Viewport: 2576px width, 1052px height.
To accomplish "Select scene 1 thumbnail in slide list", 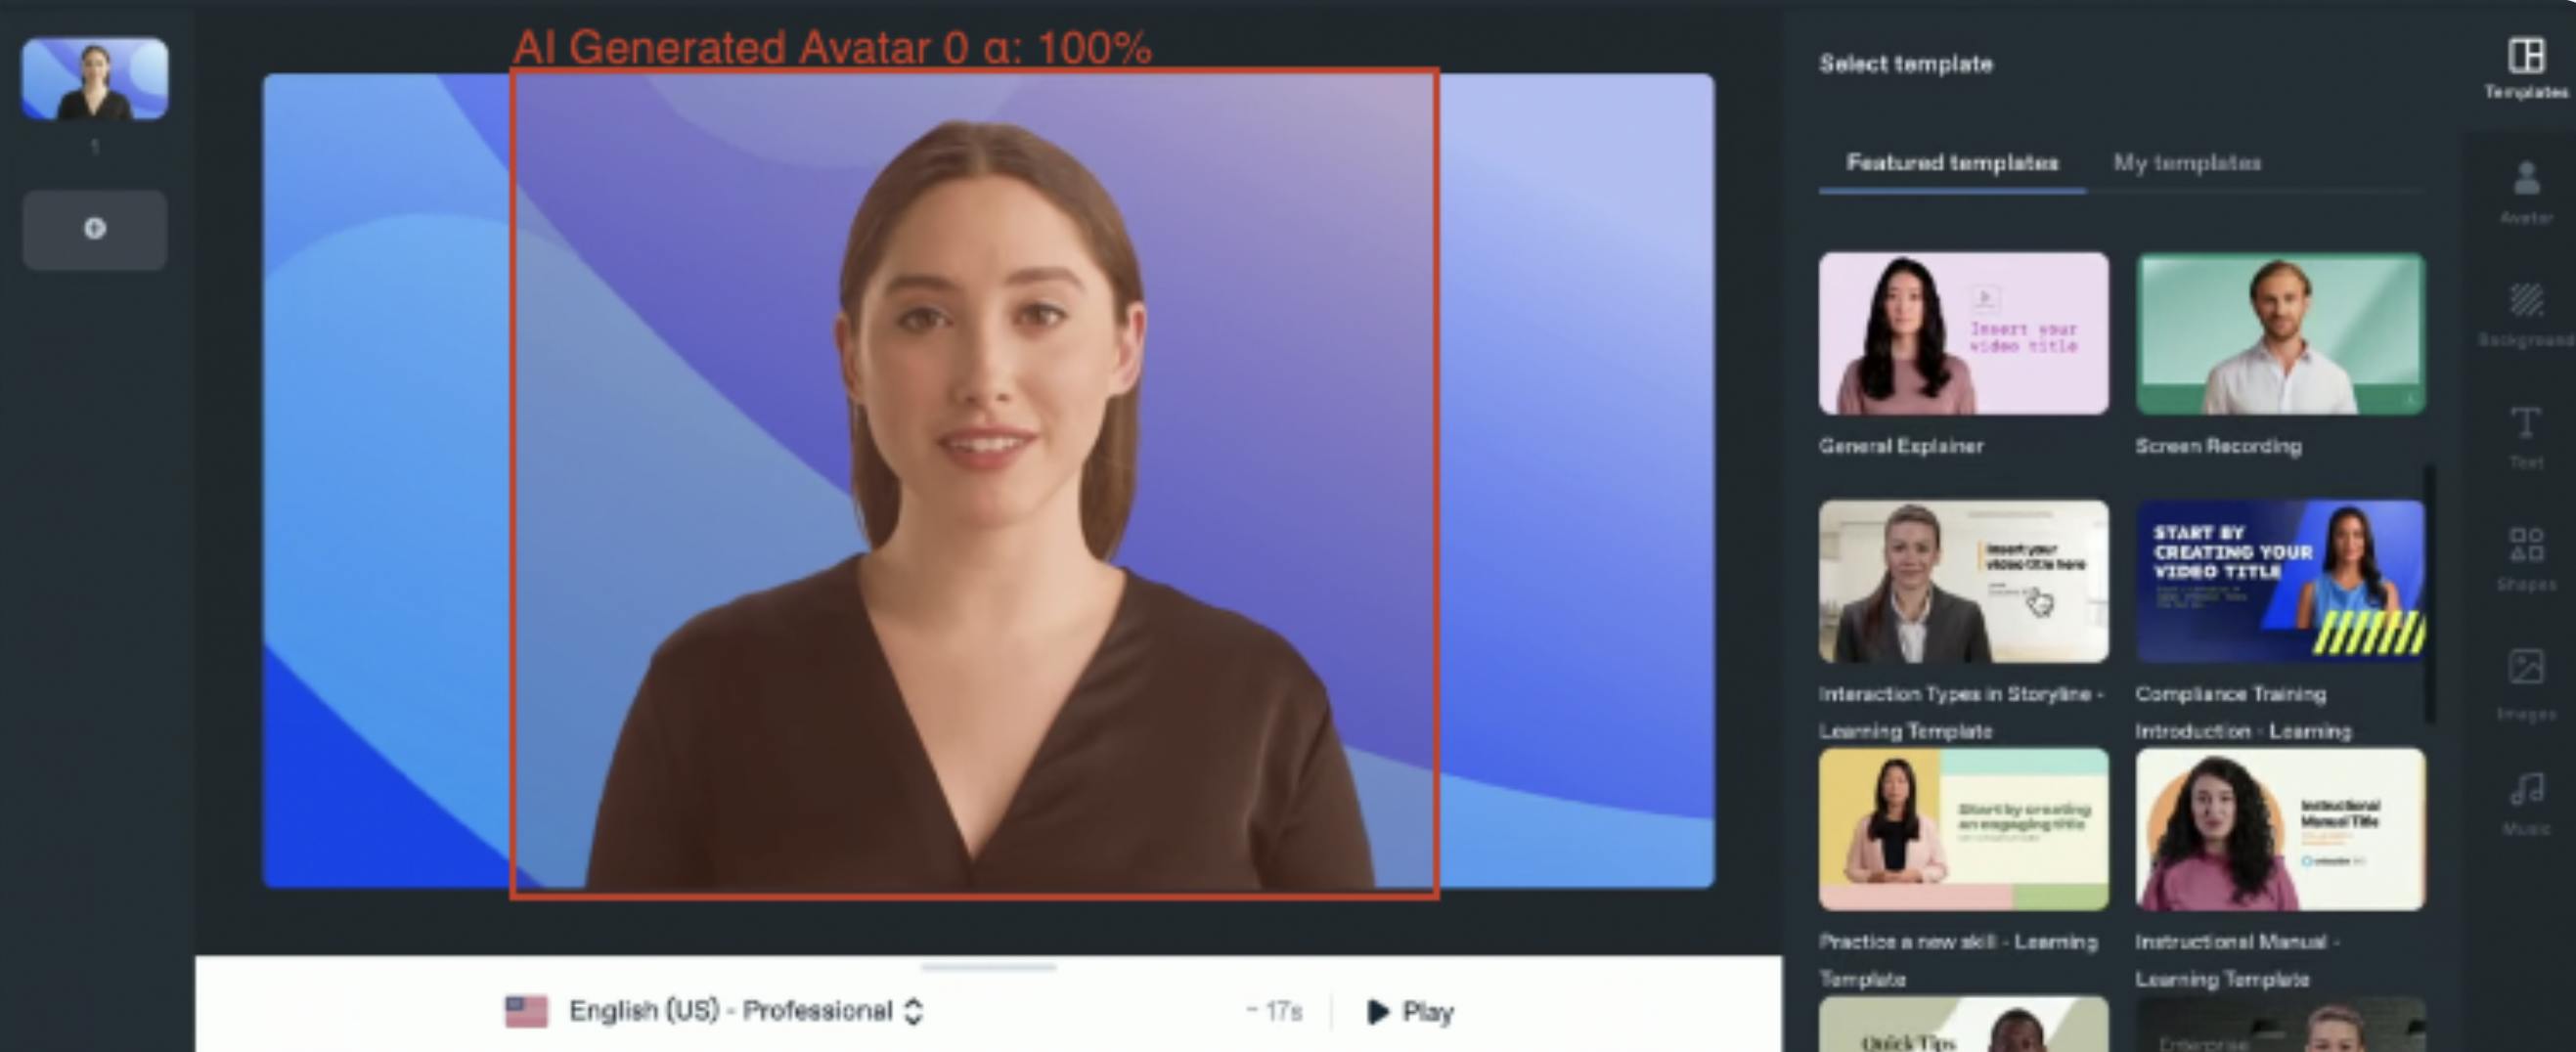I will [x=95, y=78].
